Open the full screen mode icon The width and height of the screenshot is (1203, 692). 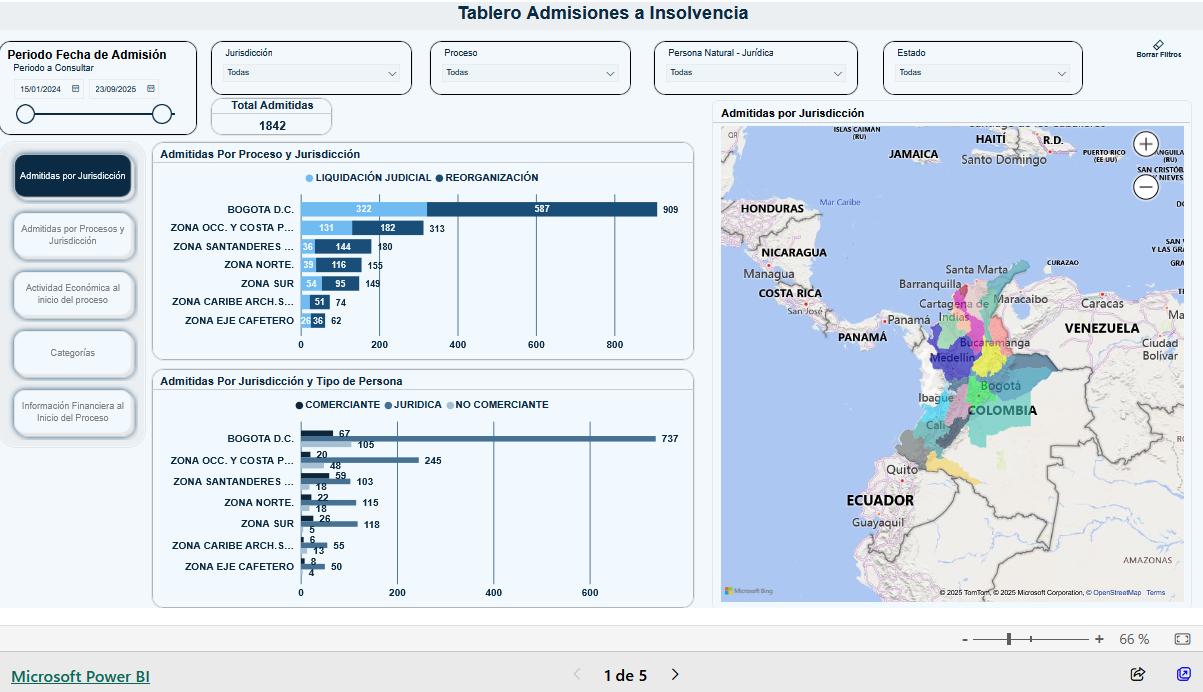coord(1184,675)
